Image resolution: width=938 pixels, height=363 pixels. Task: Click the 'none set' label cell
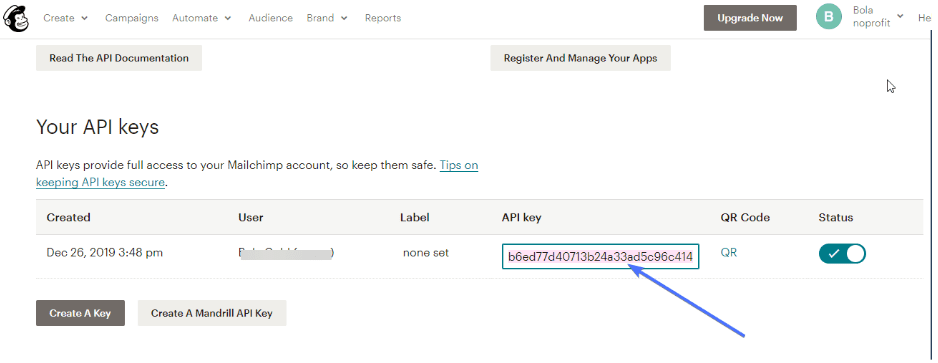click(426, 252)
